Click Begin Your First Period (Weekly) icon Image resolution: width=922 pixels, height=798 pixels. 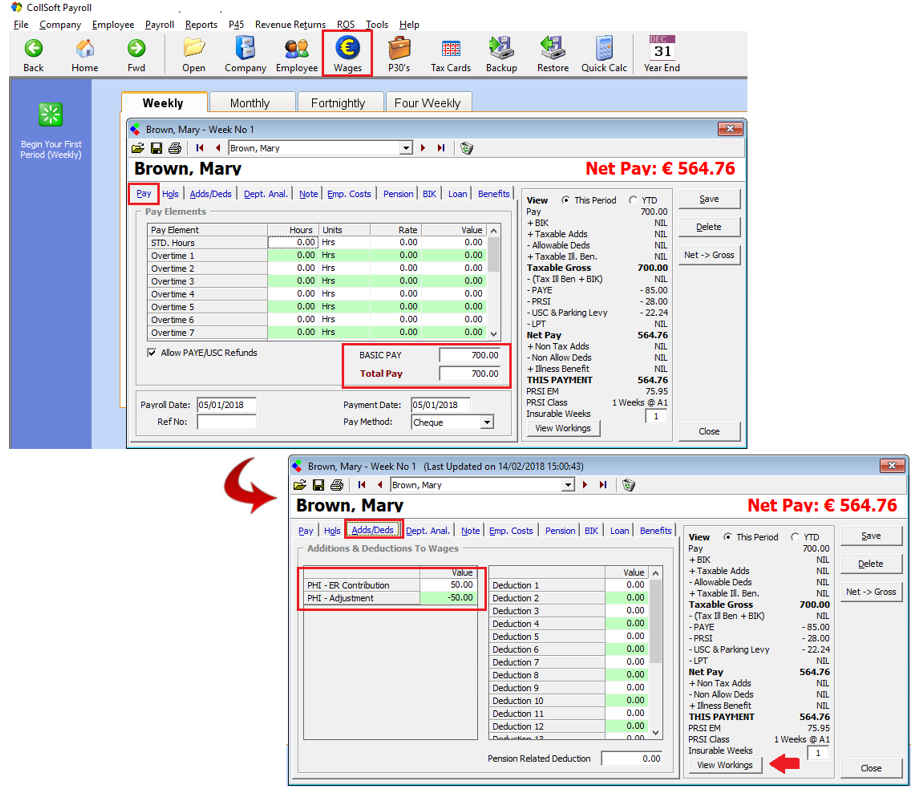[51, 115]
